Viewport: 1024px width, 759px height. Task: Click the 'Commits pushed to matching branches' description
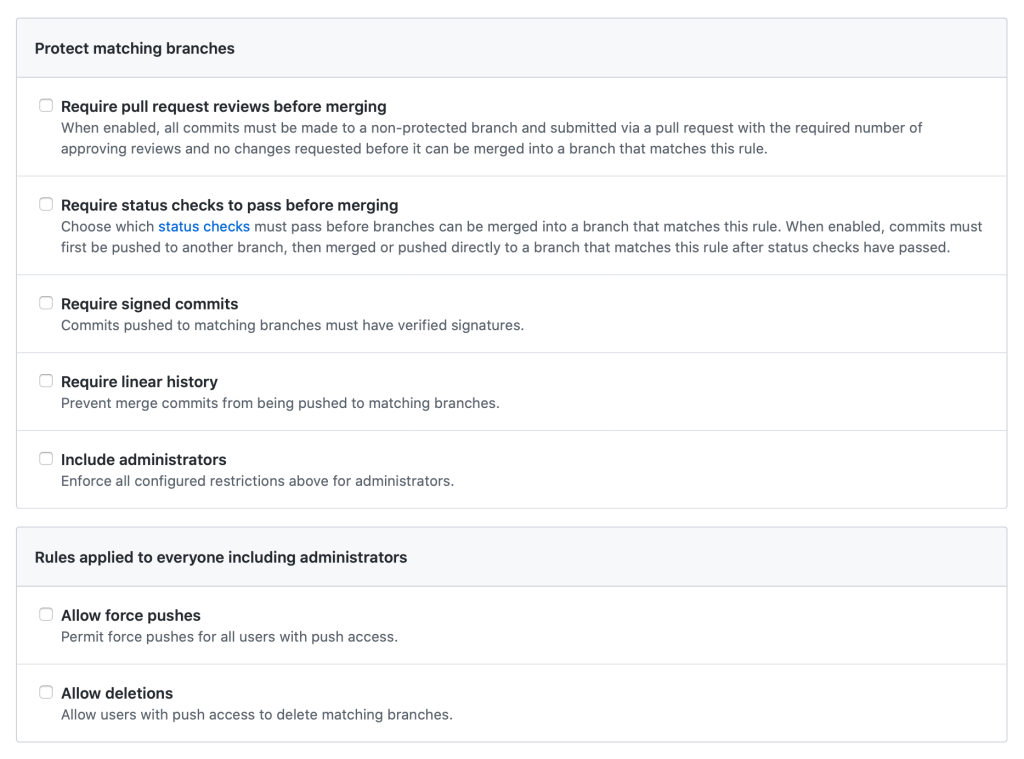click(x=292, y=326)
